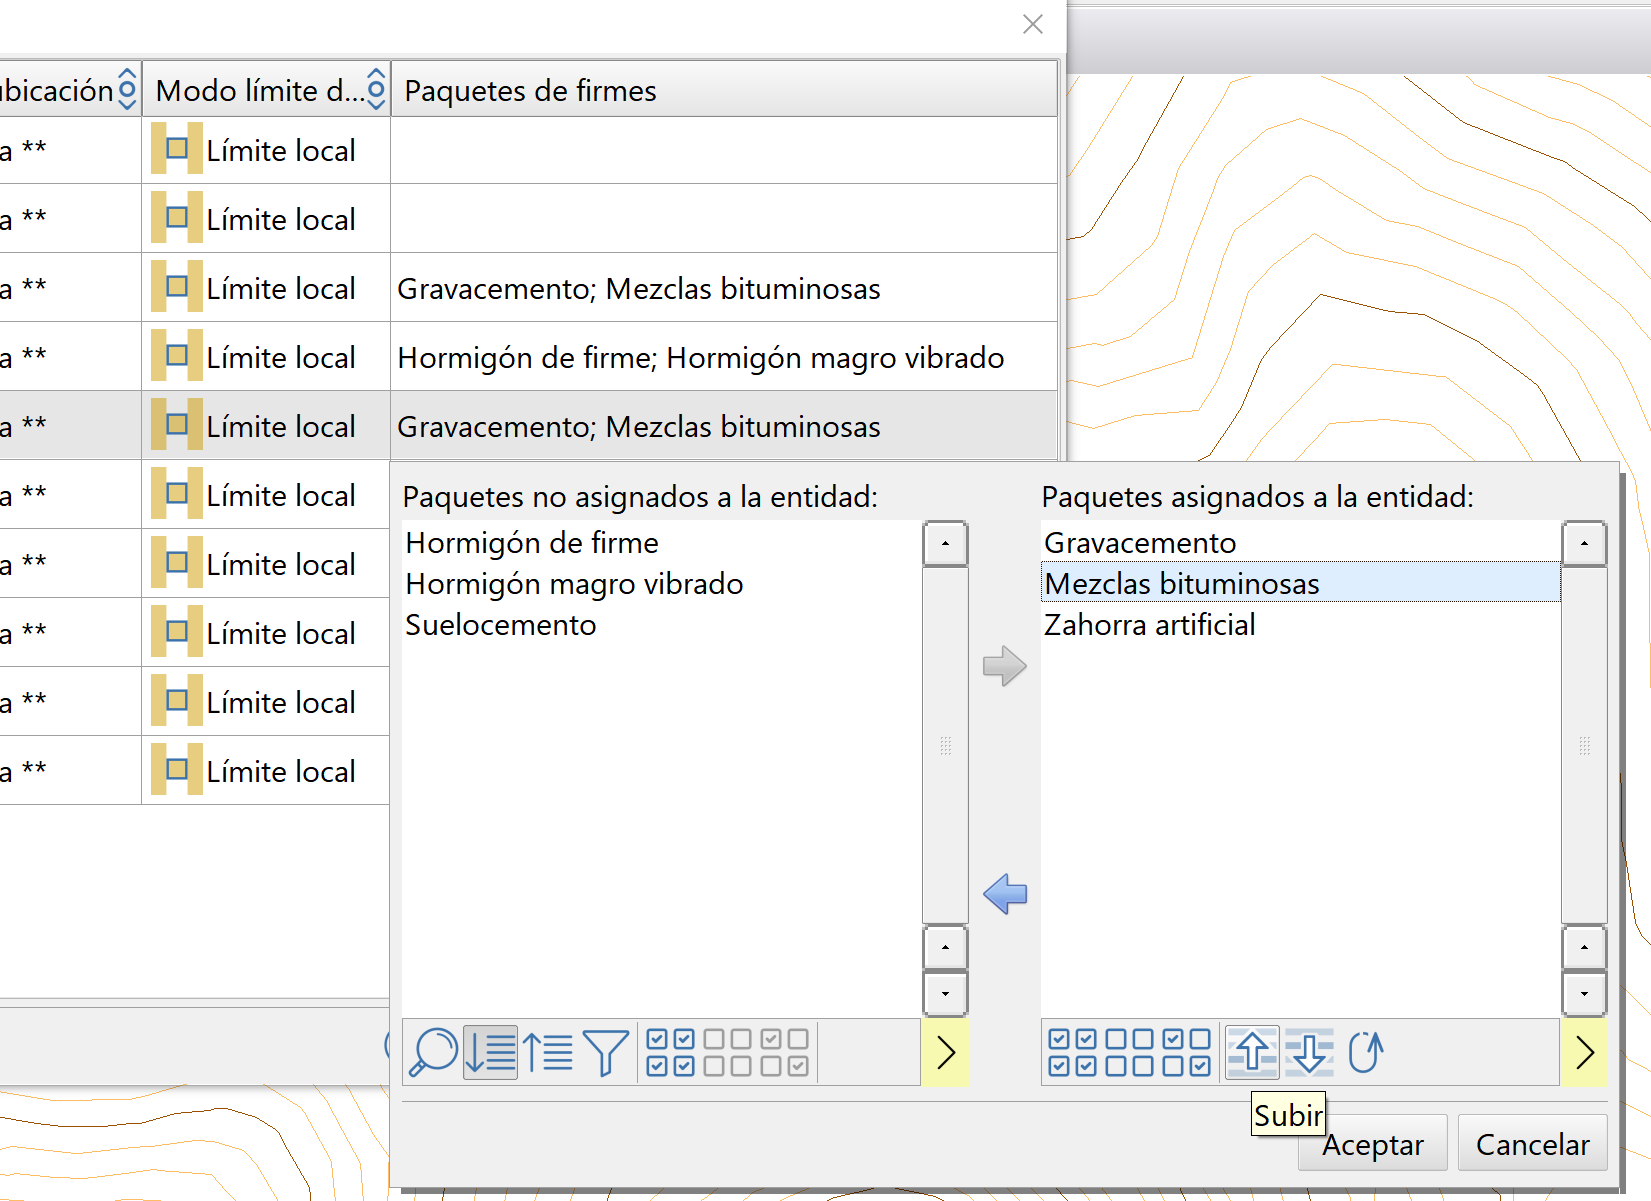Click the blue left arrow to unassign package

click(x=1005, y=894)
